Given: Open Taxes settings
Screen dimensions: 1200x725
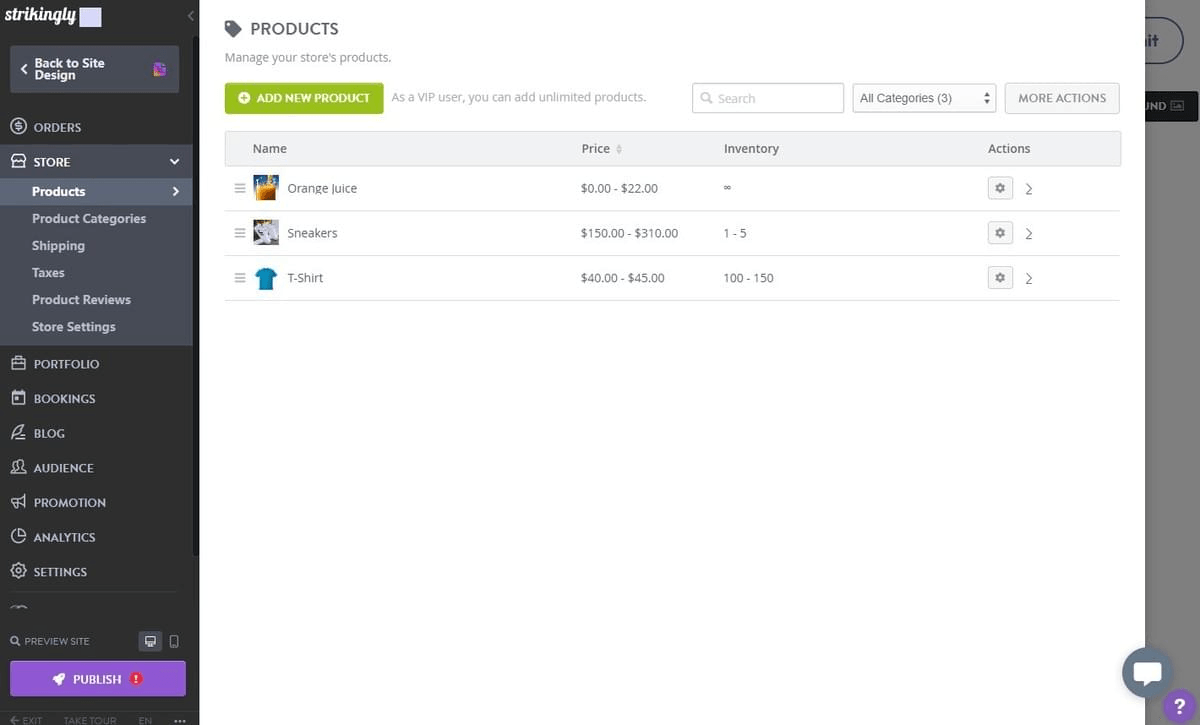Looking at the screenshot, I should [x=48, y=272].
